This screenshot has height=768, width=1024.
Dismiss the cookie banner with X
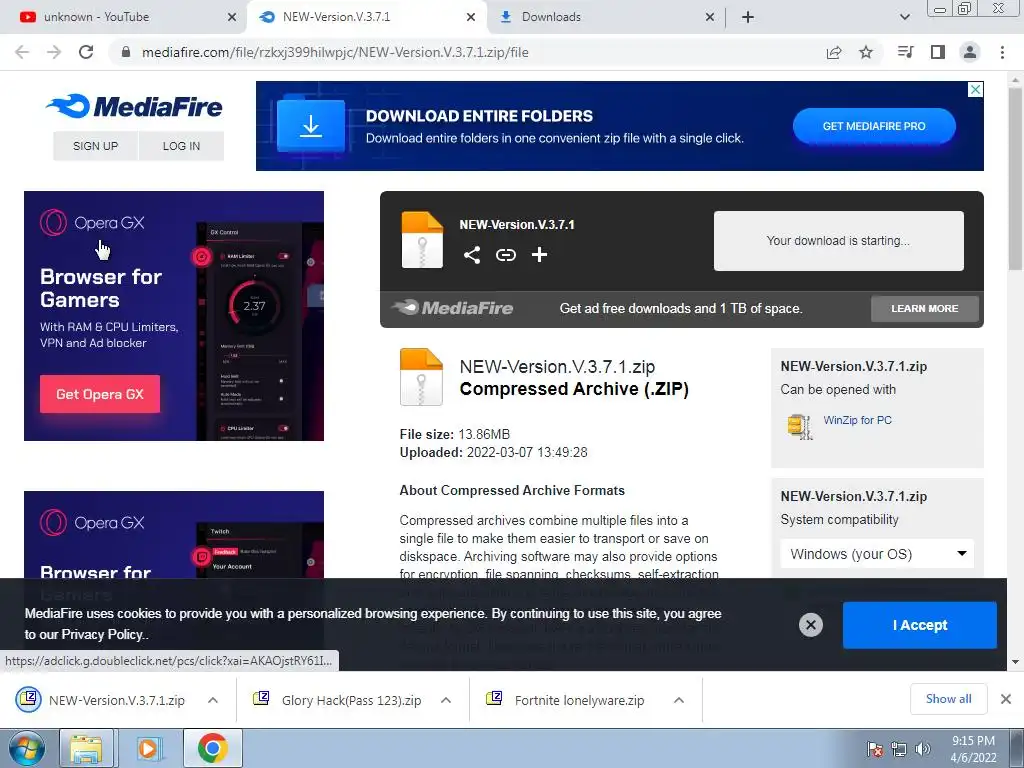click(x=810, y=625)
